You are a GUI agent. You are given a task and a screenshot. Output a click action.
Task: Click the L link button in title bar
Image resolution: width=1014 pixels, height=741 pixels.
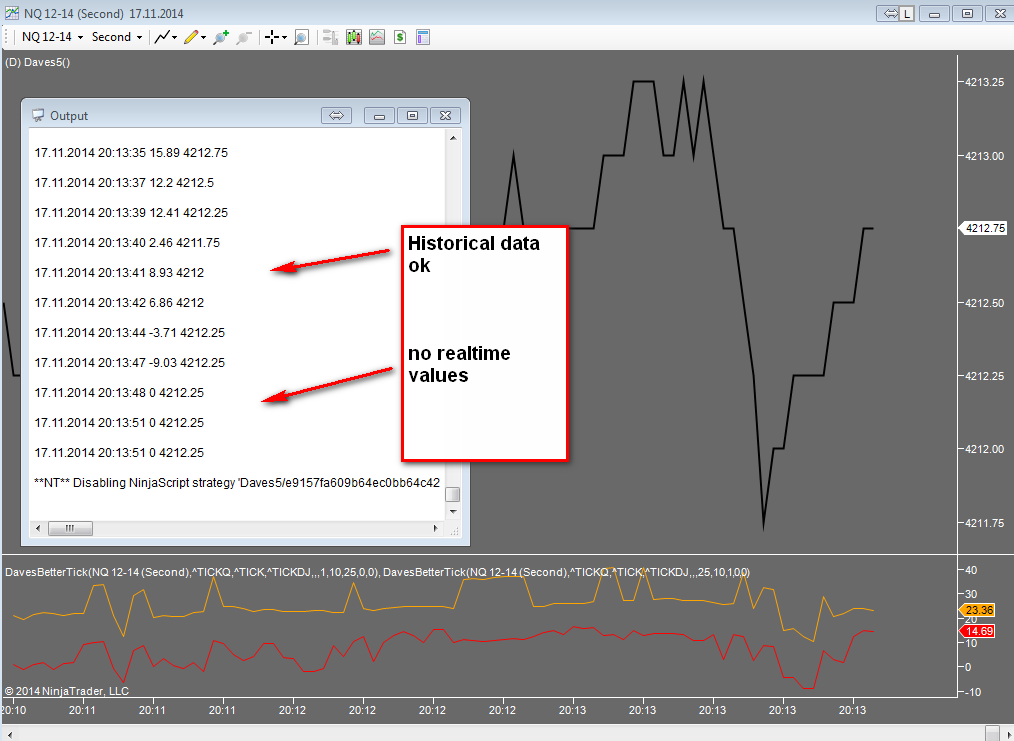907,13
